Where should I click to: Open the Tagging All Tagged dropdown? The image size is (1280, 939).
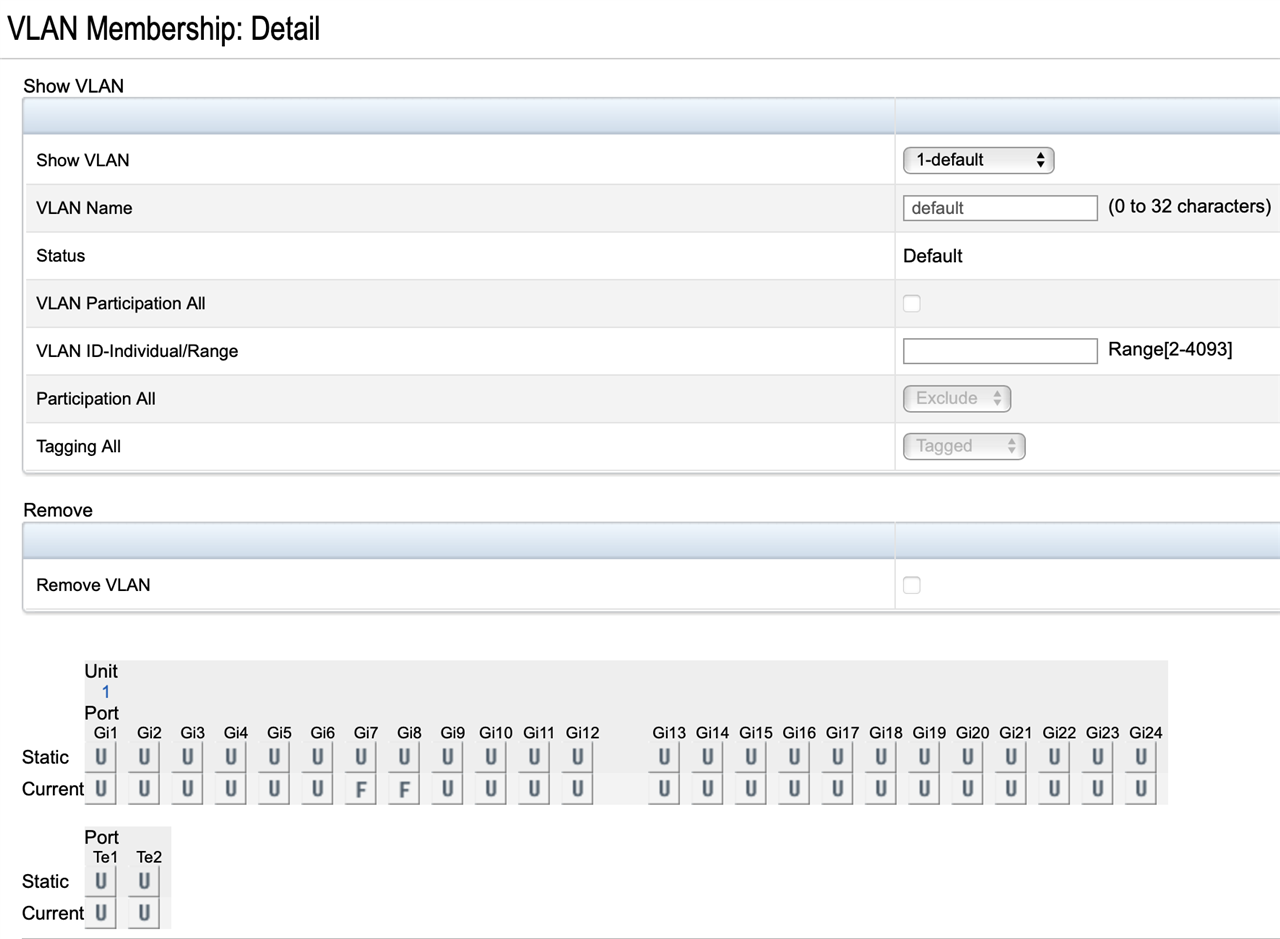pos(964,446)
